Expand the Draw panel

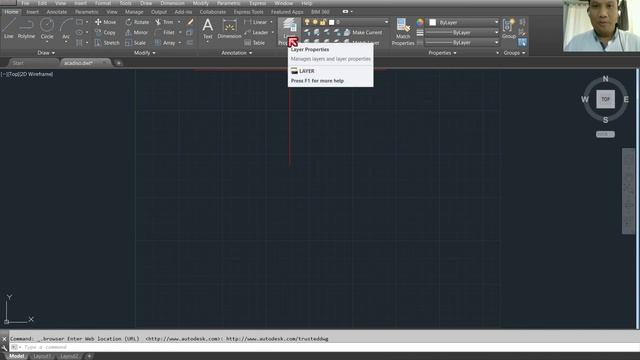coord(46,53)
